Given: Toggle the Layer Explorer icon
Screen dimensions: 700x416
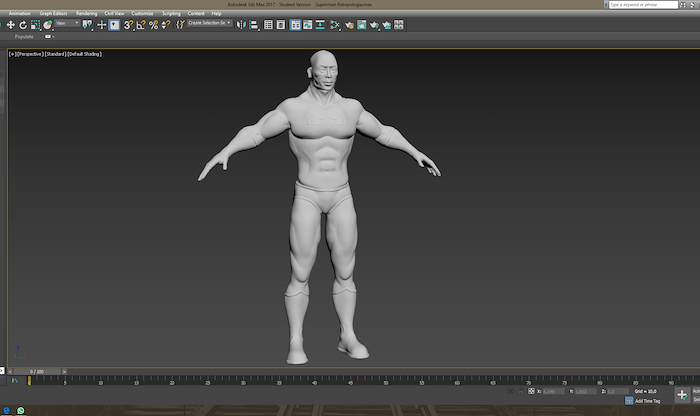Looking at the screenshot, I should [x=280, y=25].
